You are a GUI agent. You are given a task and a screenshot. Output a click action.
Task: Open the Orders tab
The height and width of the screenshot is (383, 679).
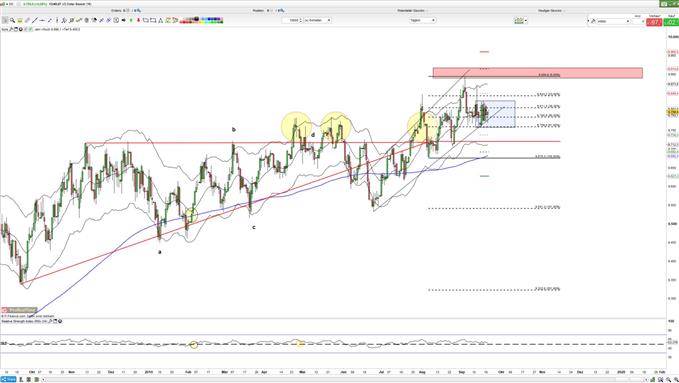click(126, 10)
